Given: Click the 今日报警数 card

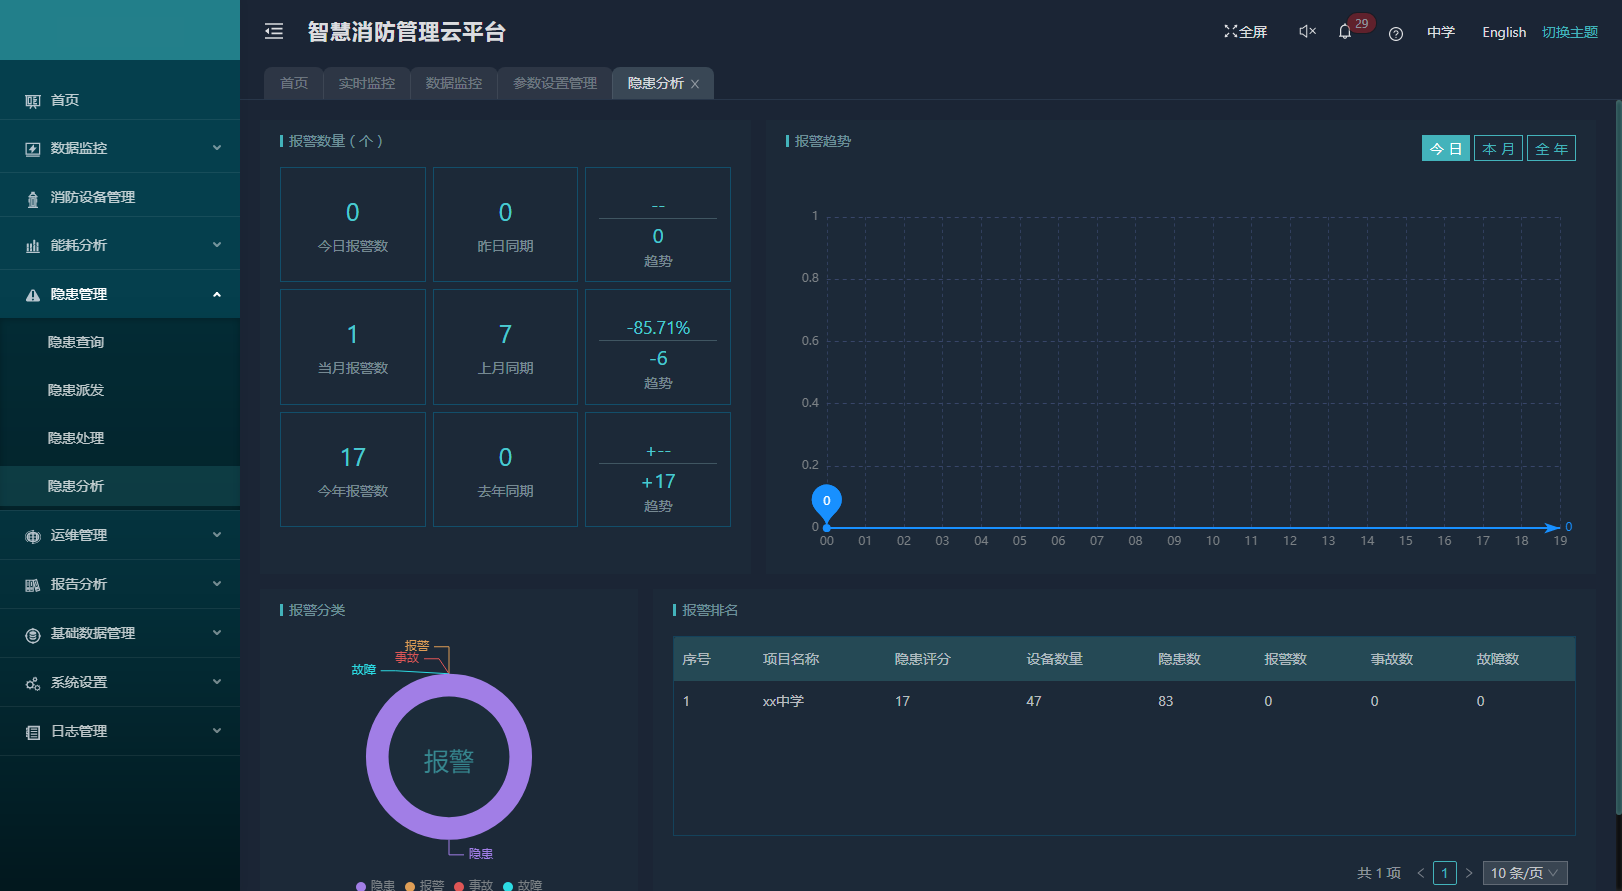Looking at the screenshot, I should pyautogui.click(x=353, y=225).
